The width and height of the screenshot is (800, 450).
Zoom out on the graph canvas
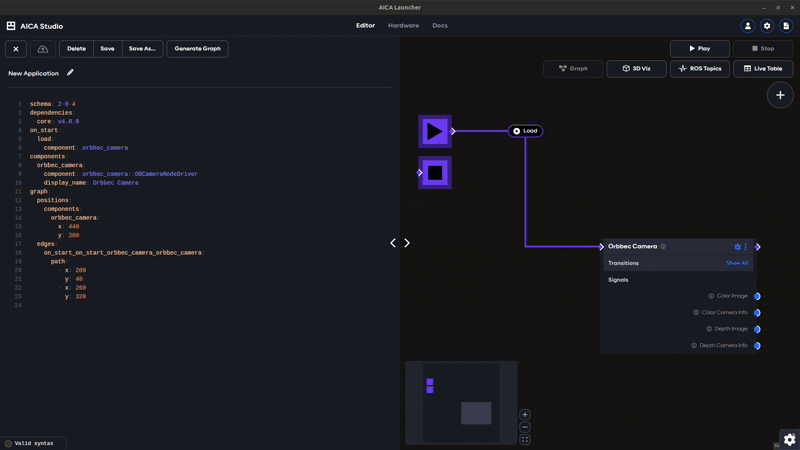tap(524, 427)
